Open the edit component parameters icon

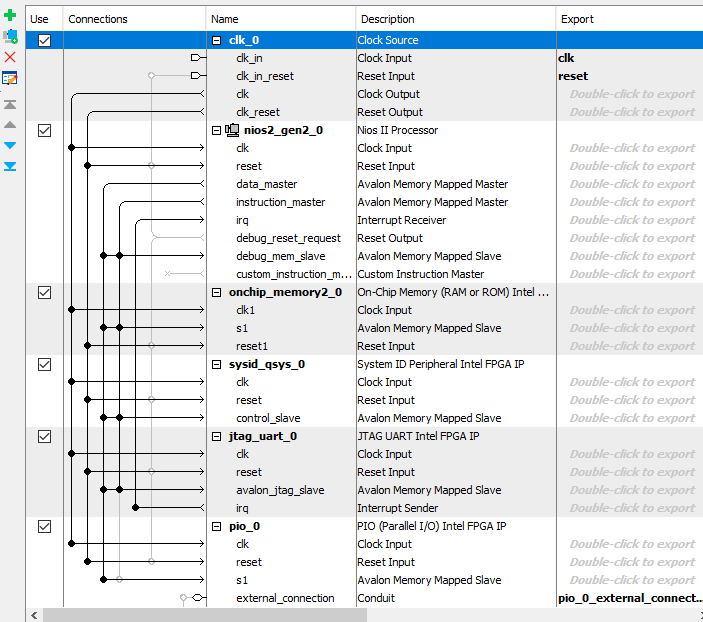tap(10, 77)
